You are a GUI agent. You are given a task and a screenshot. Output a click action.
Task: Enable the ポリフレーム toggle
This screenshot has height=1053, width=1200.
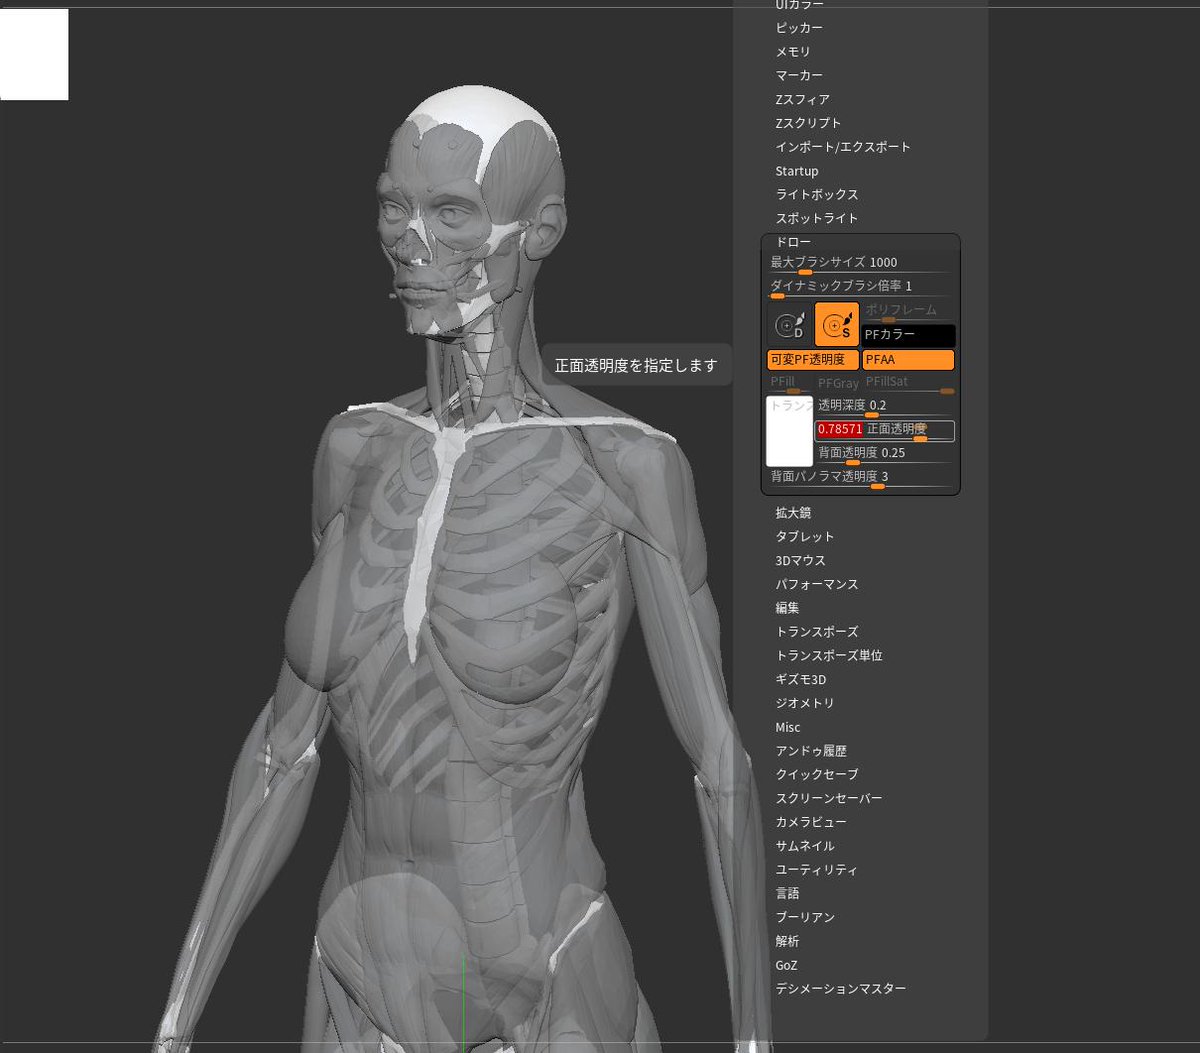(x=901, y=309)
